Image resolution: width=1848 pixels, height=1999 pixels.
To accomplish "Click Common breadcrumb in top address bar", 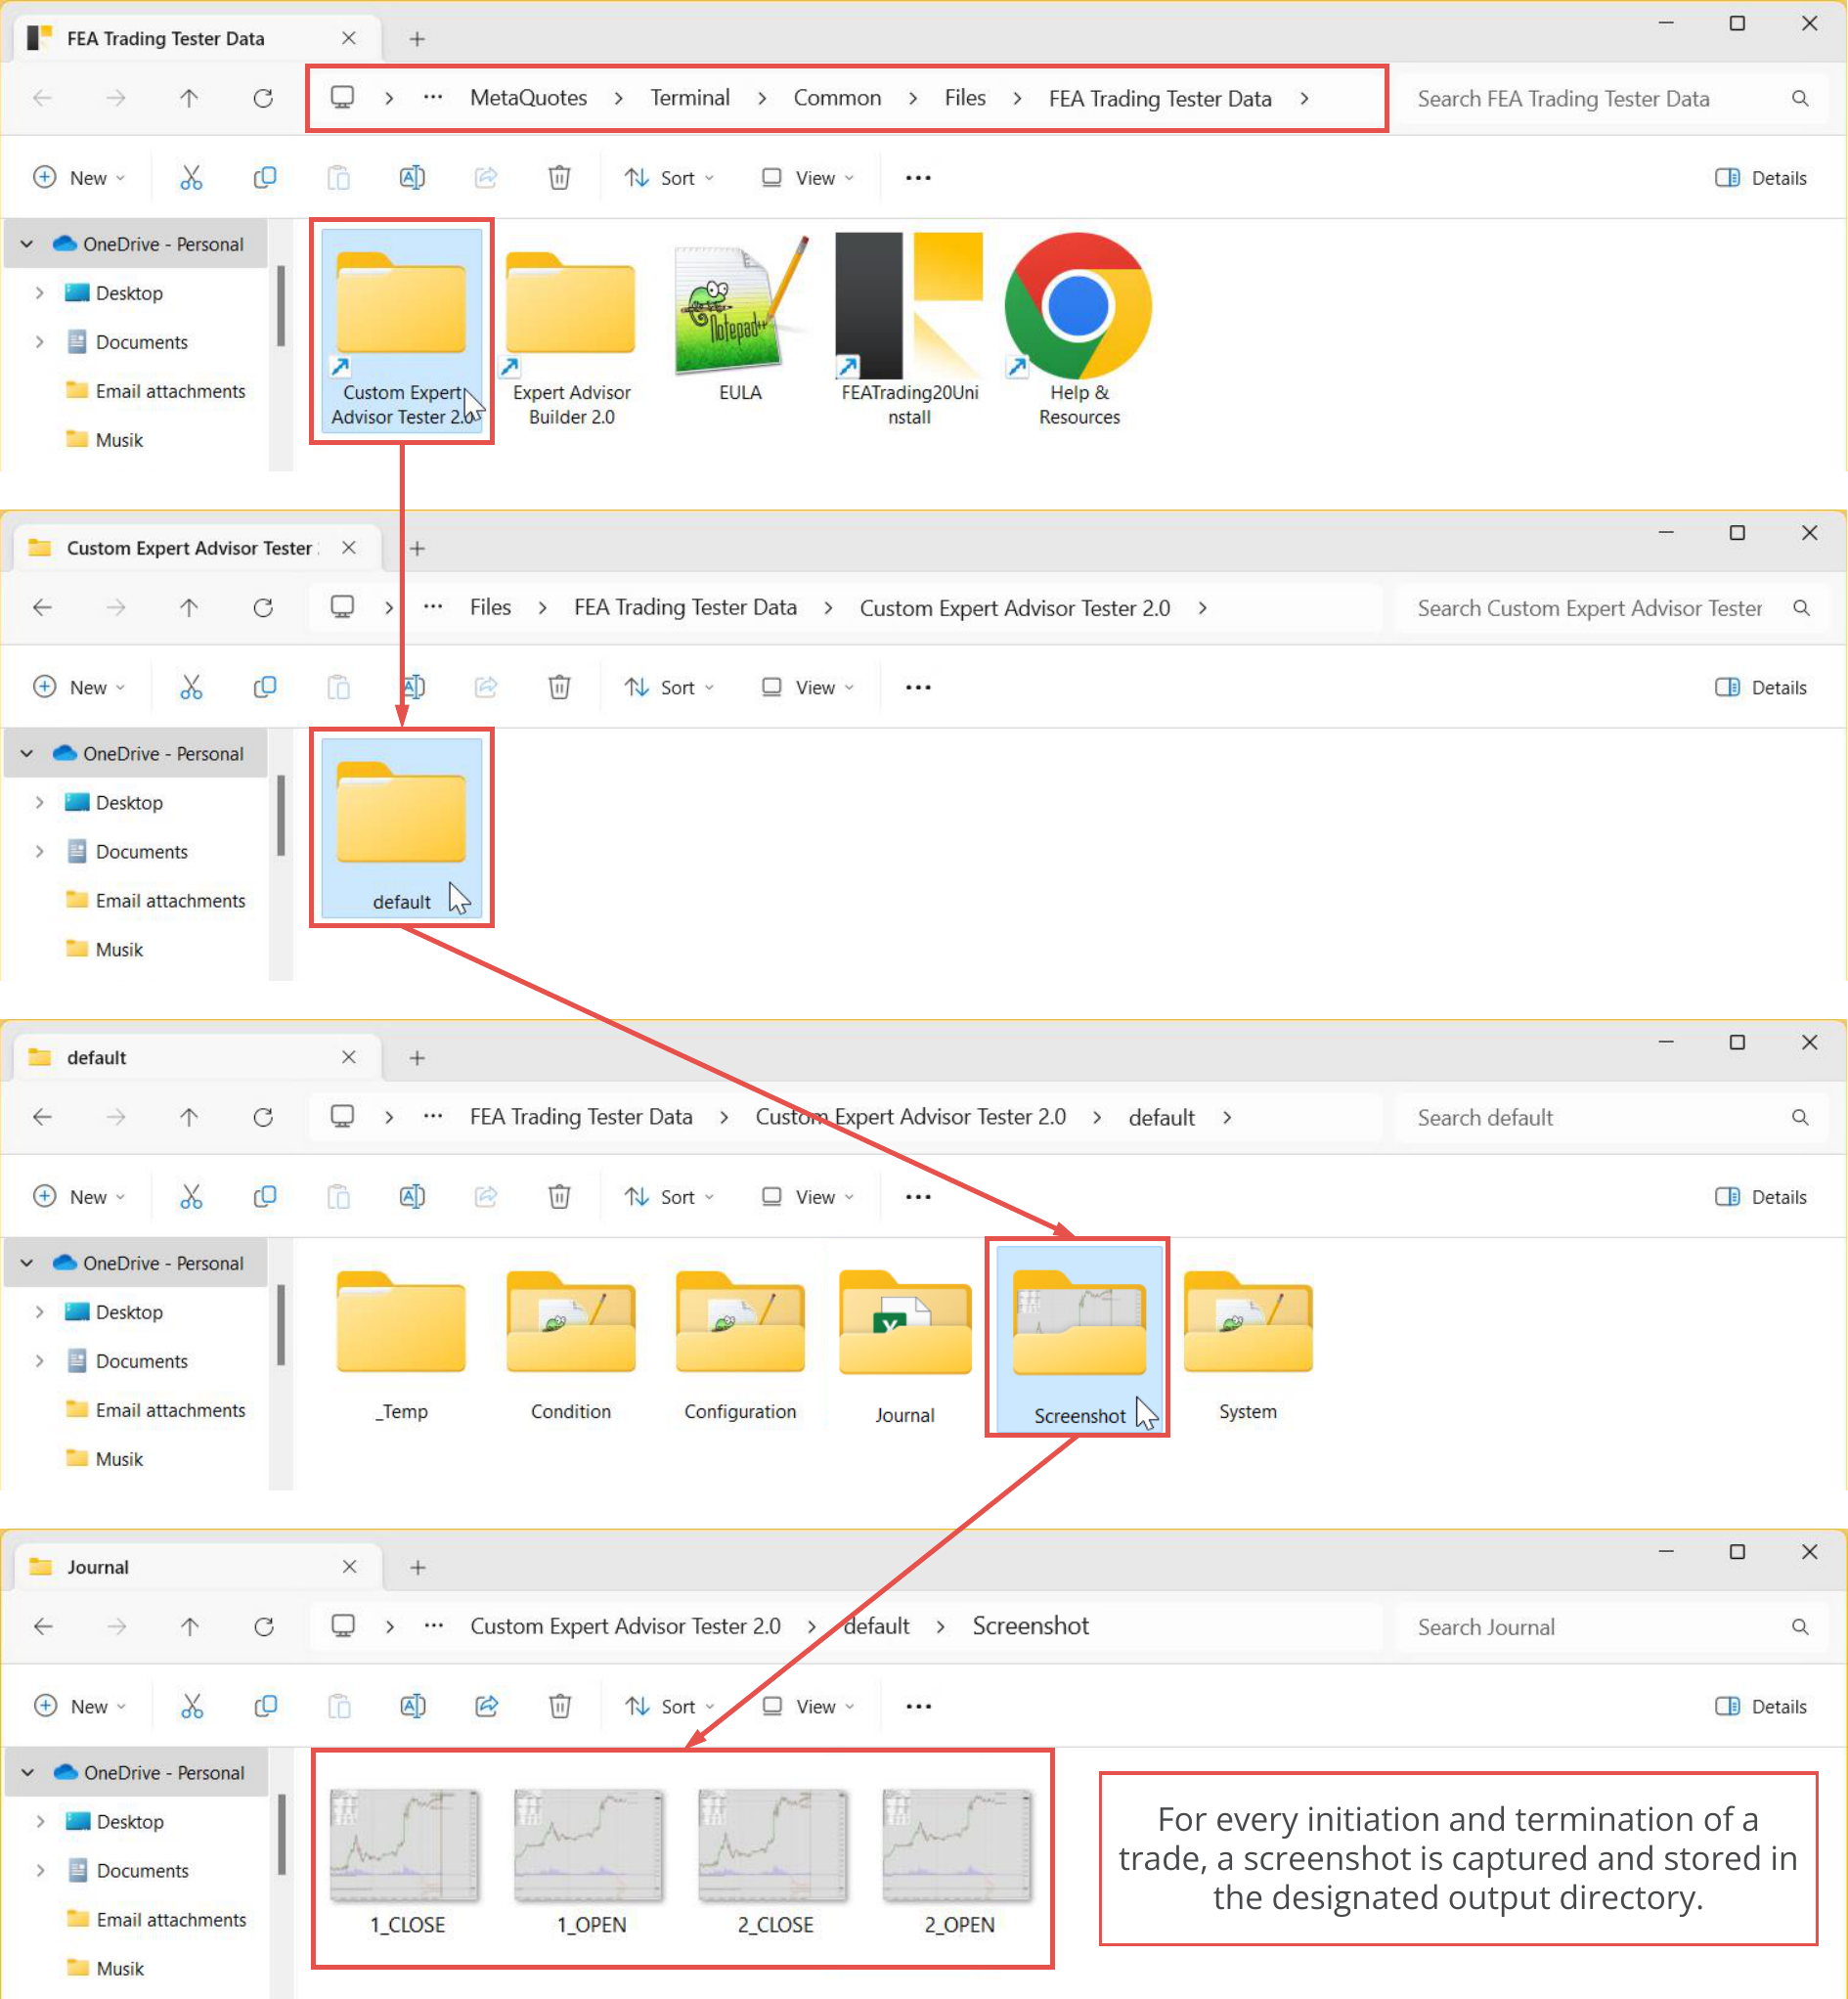I will 837,98.
